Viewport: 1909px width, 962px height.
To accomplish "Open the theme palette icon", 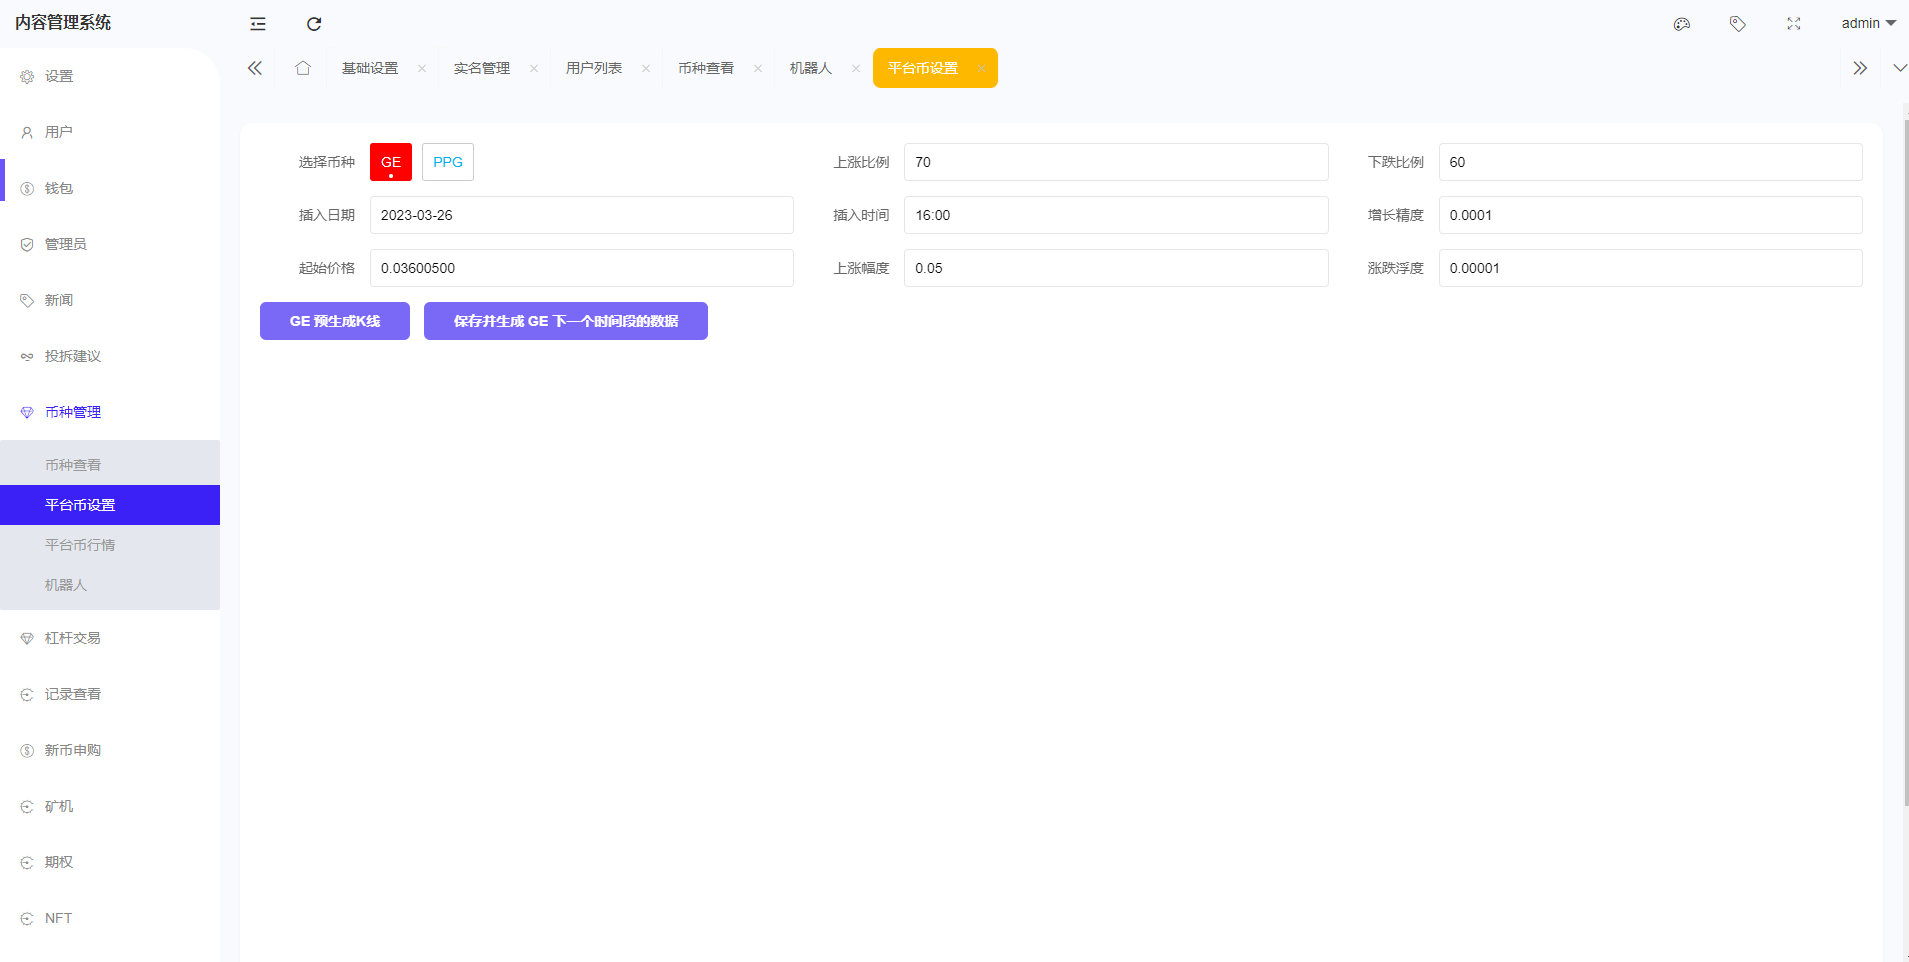I will pos(1682,24).
